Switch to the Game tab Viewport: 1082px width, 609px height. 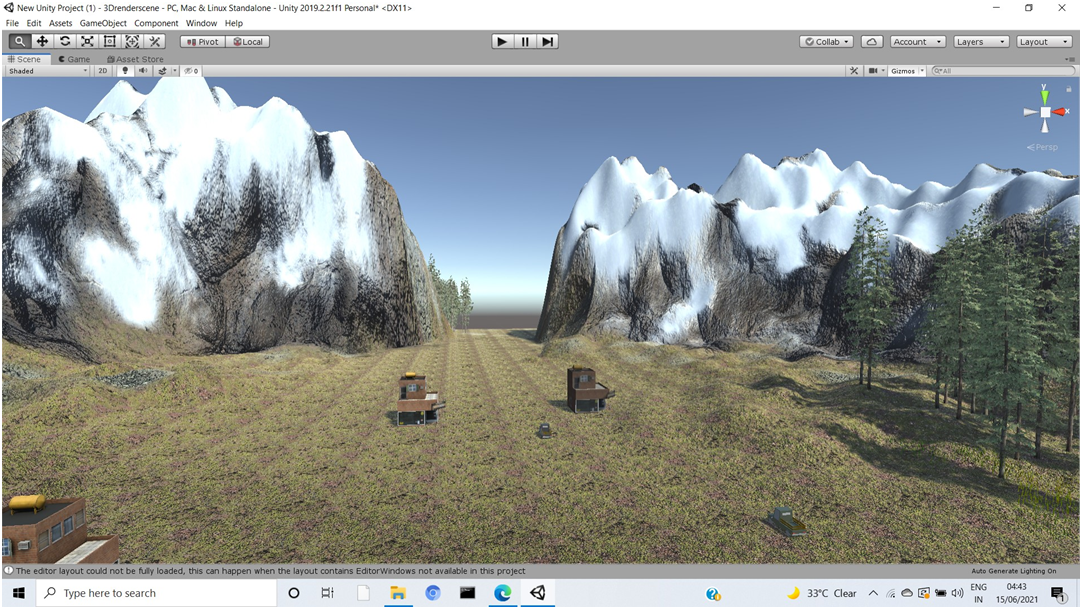point(74,59)
